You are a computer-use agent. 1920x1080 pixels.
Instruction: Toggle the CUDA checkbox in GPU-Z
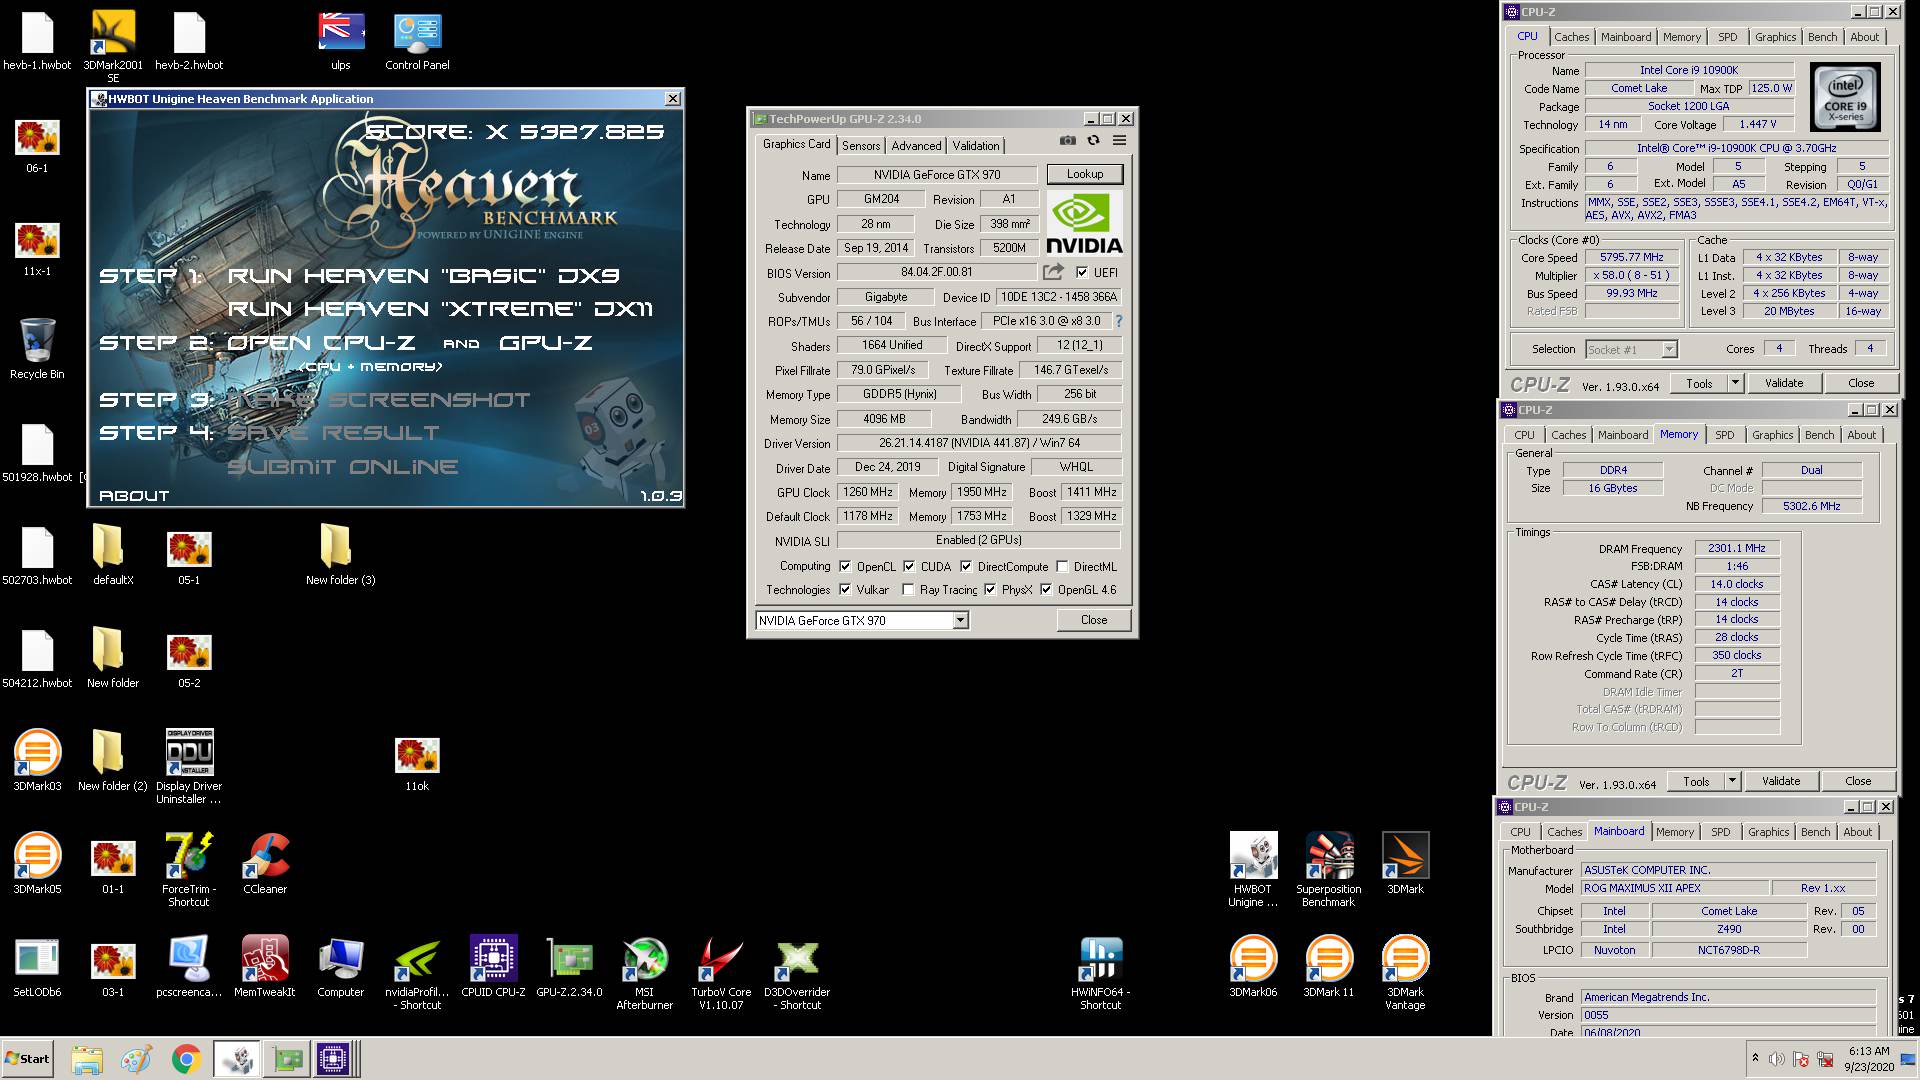(x=909, y=566)
